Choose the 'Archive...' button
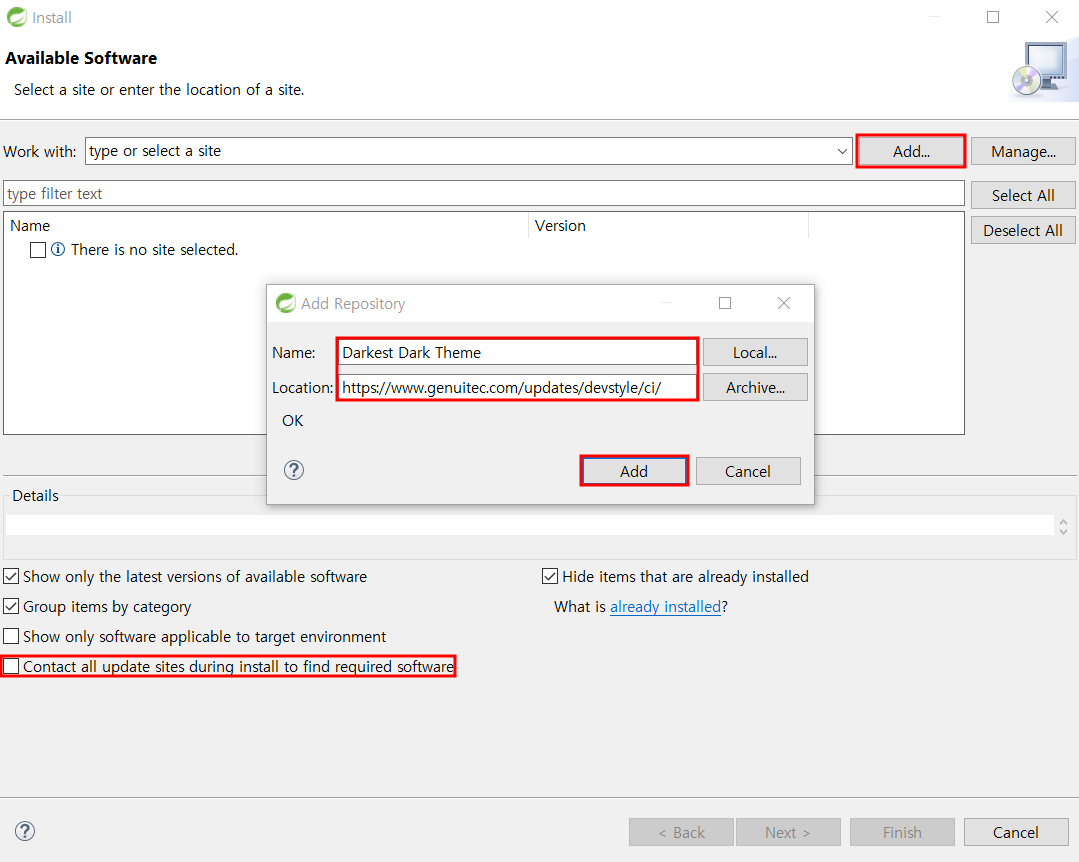This screenshot has height=862, width=1079. tap(755, 387)
